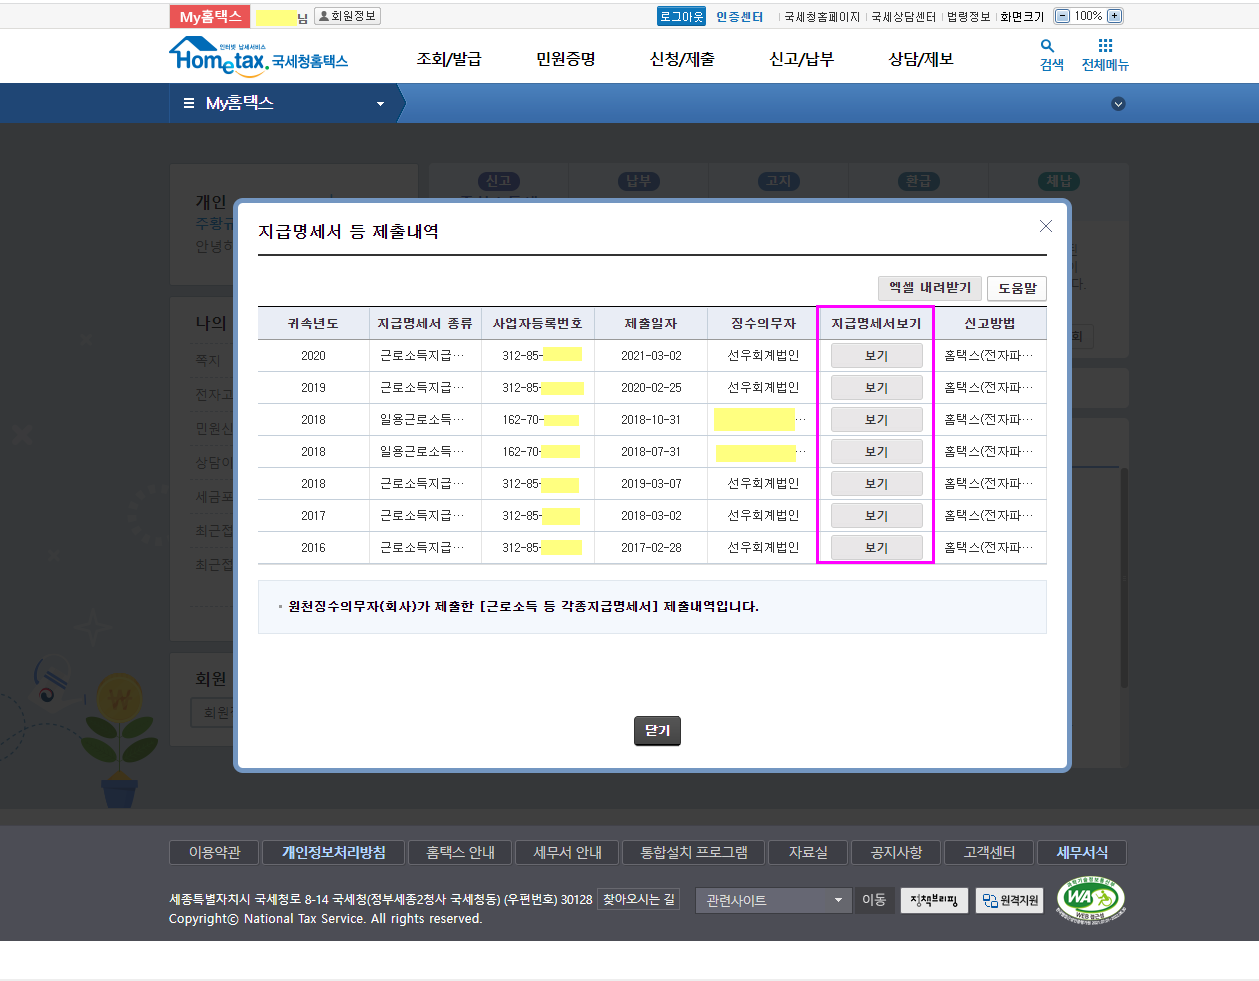This screenshot has width=1259, height=981.
Task: Click the 찾아오시는 길 button
Action: pos(639,900)
